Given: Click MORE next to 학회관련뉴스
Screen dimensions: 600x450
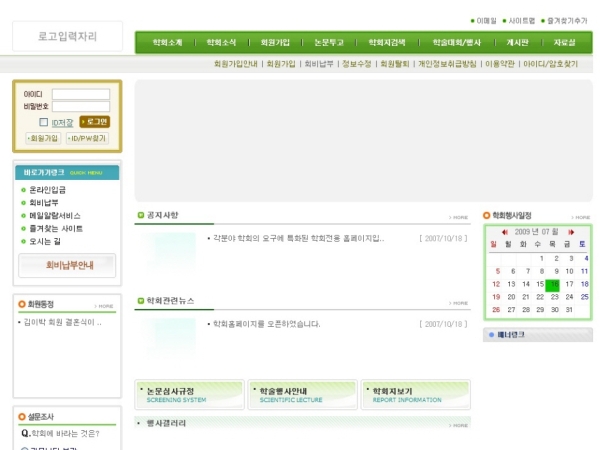Looking at the screenshot, I should coord(458,302).
